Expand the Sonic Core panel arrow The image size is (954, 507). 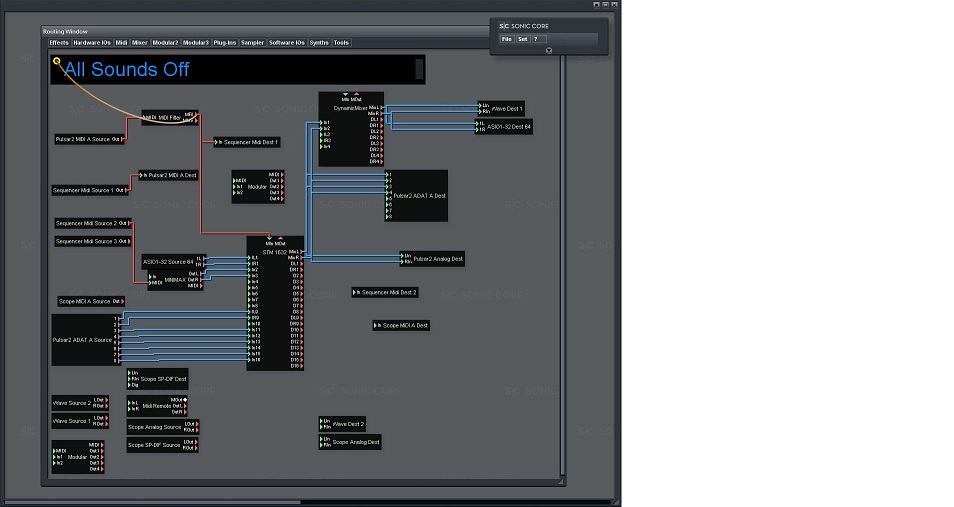coord(548,50)
